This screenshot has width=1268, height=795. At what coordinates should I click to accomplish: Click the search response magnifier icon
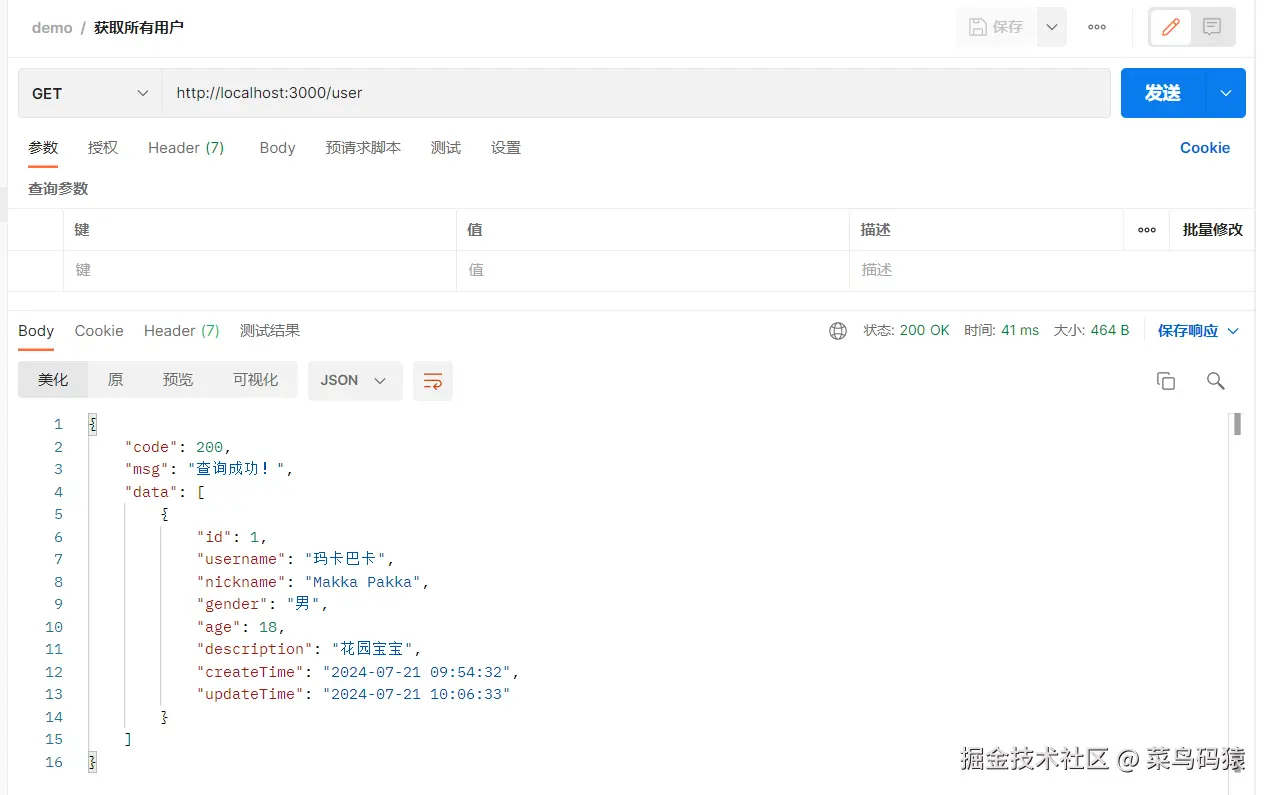1215,381
